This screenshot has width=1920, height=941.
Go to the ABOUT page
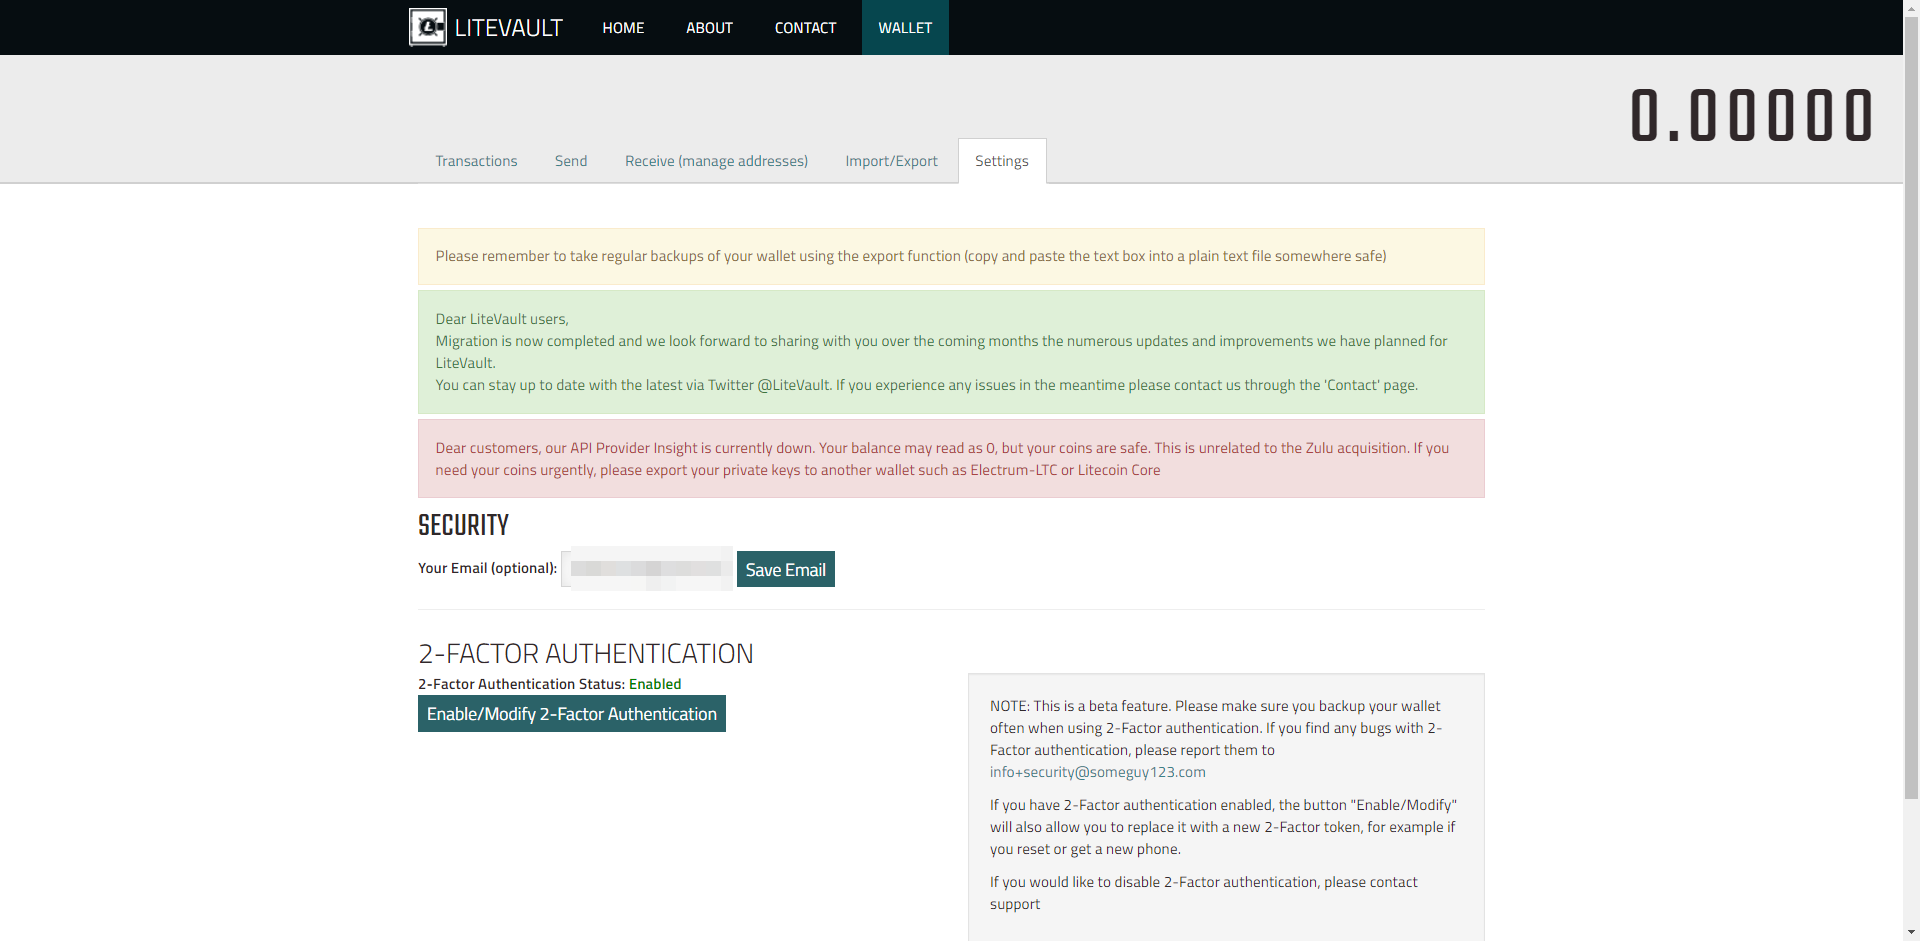coord(709,28)
